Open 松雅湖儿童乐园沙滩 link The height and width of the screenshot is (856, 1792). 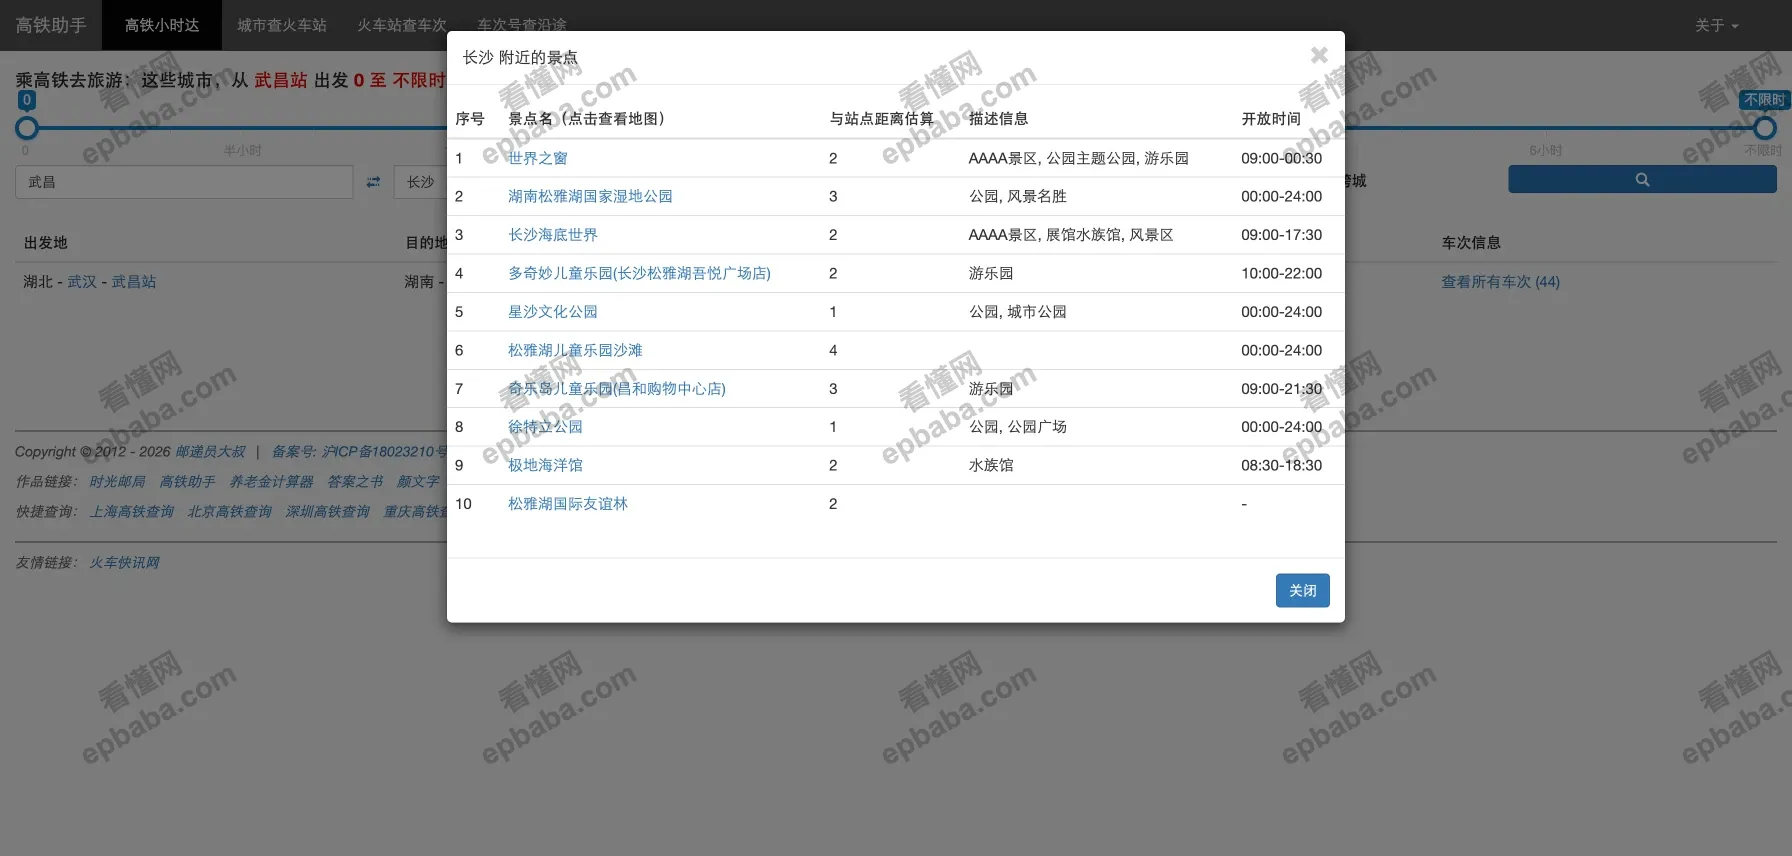575,350
